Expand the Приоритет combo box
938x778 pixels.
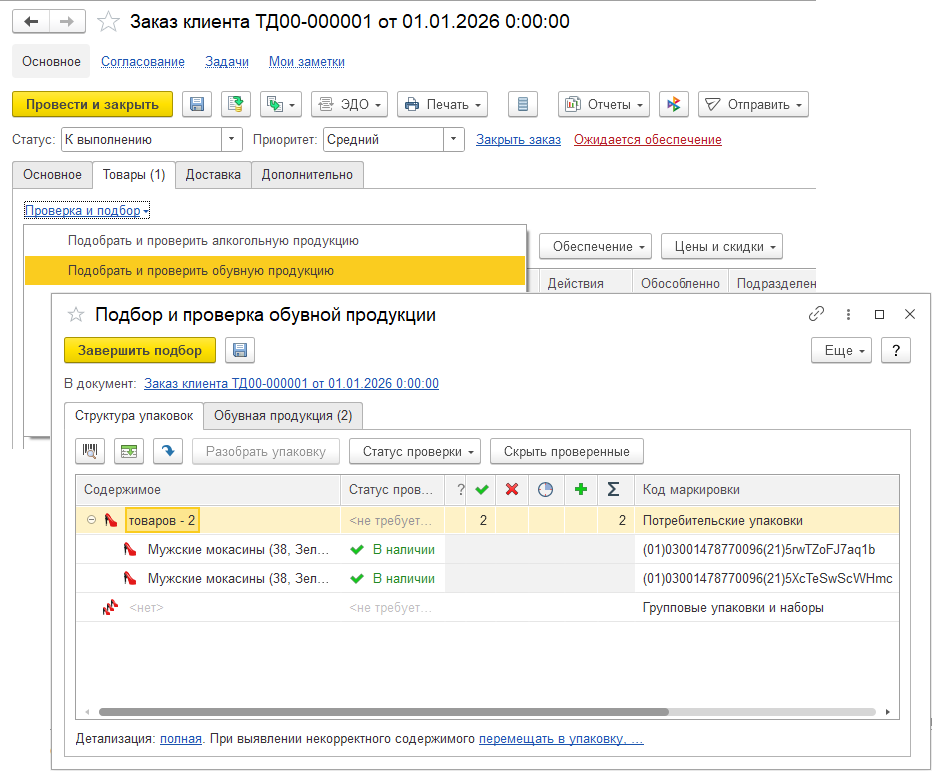454,140
